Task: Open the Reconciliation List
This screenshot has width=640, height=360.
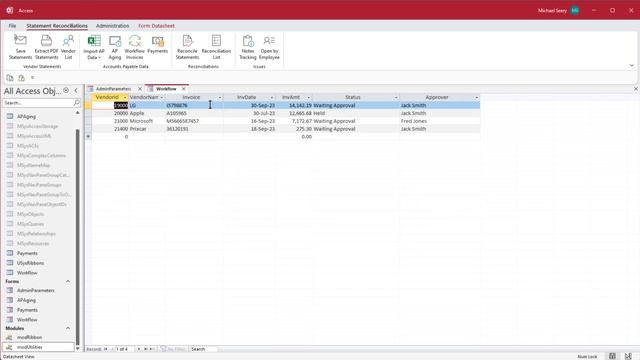Action: click(216, 47)
